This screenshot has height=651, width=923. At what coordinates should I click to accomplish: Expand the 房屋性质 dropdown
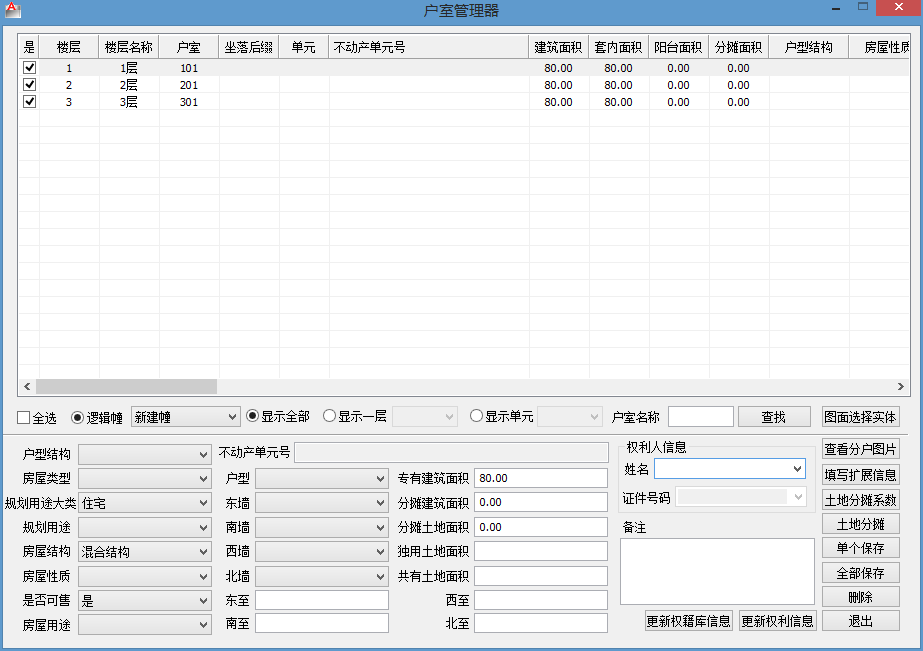[145, 576]
